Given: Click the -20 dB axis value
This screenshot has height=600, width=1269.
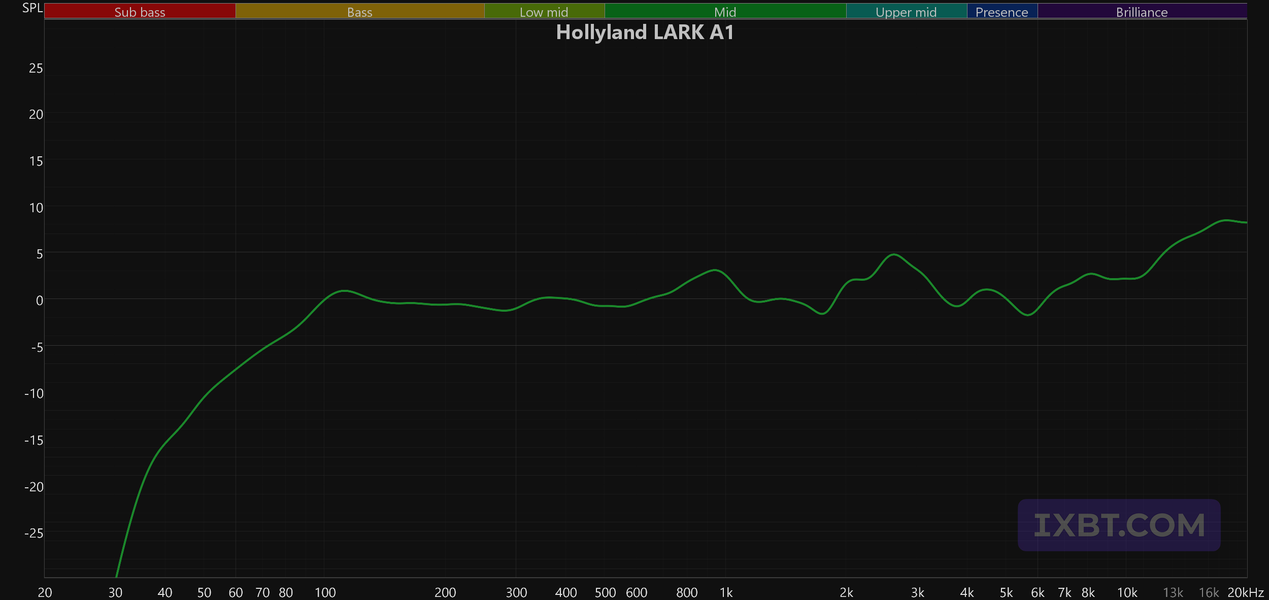Looking at the screenshot, I should [32, 486].
